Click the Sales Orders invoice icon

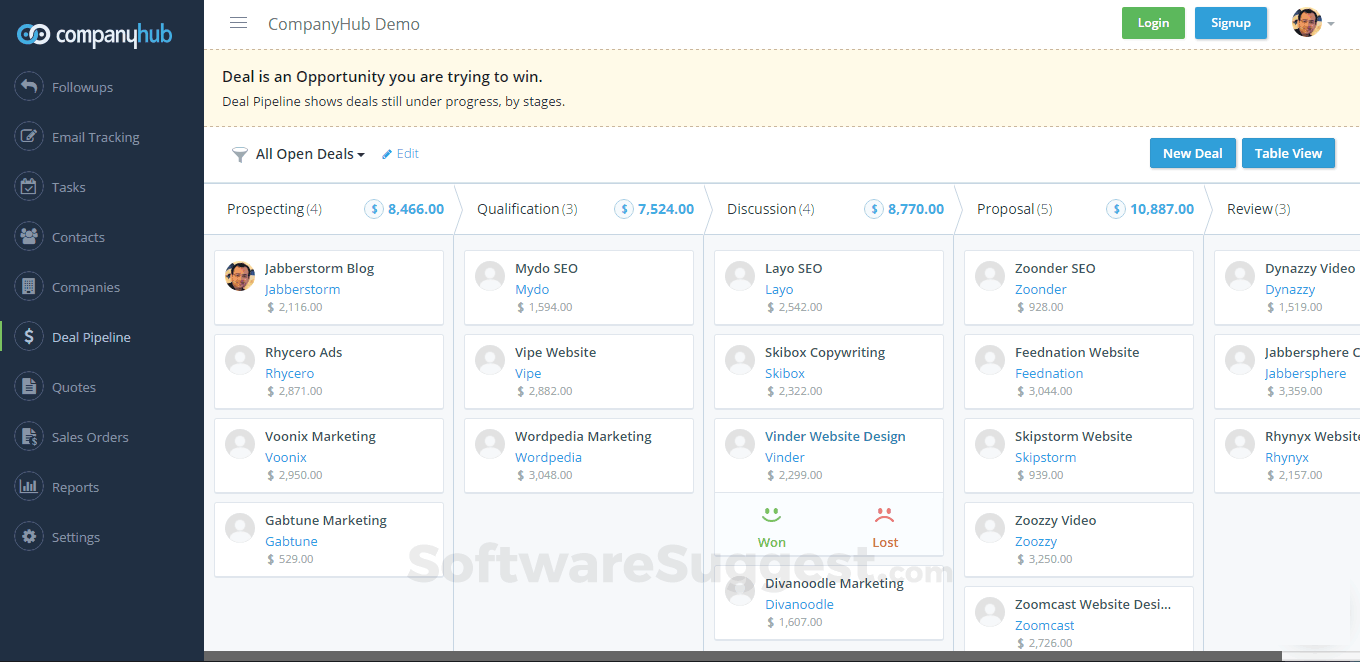(29, 437)
